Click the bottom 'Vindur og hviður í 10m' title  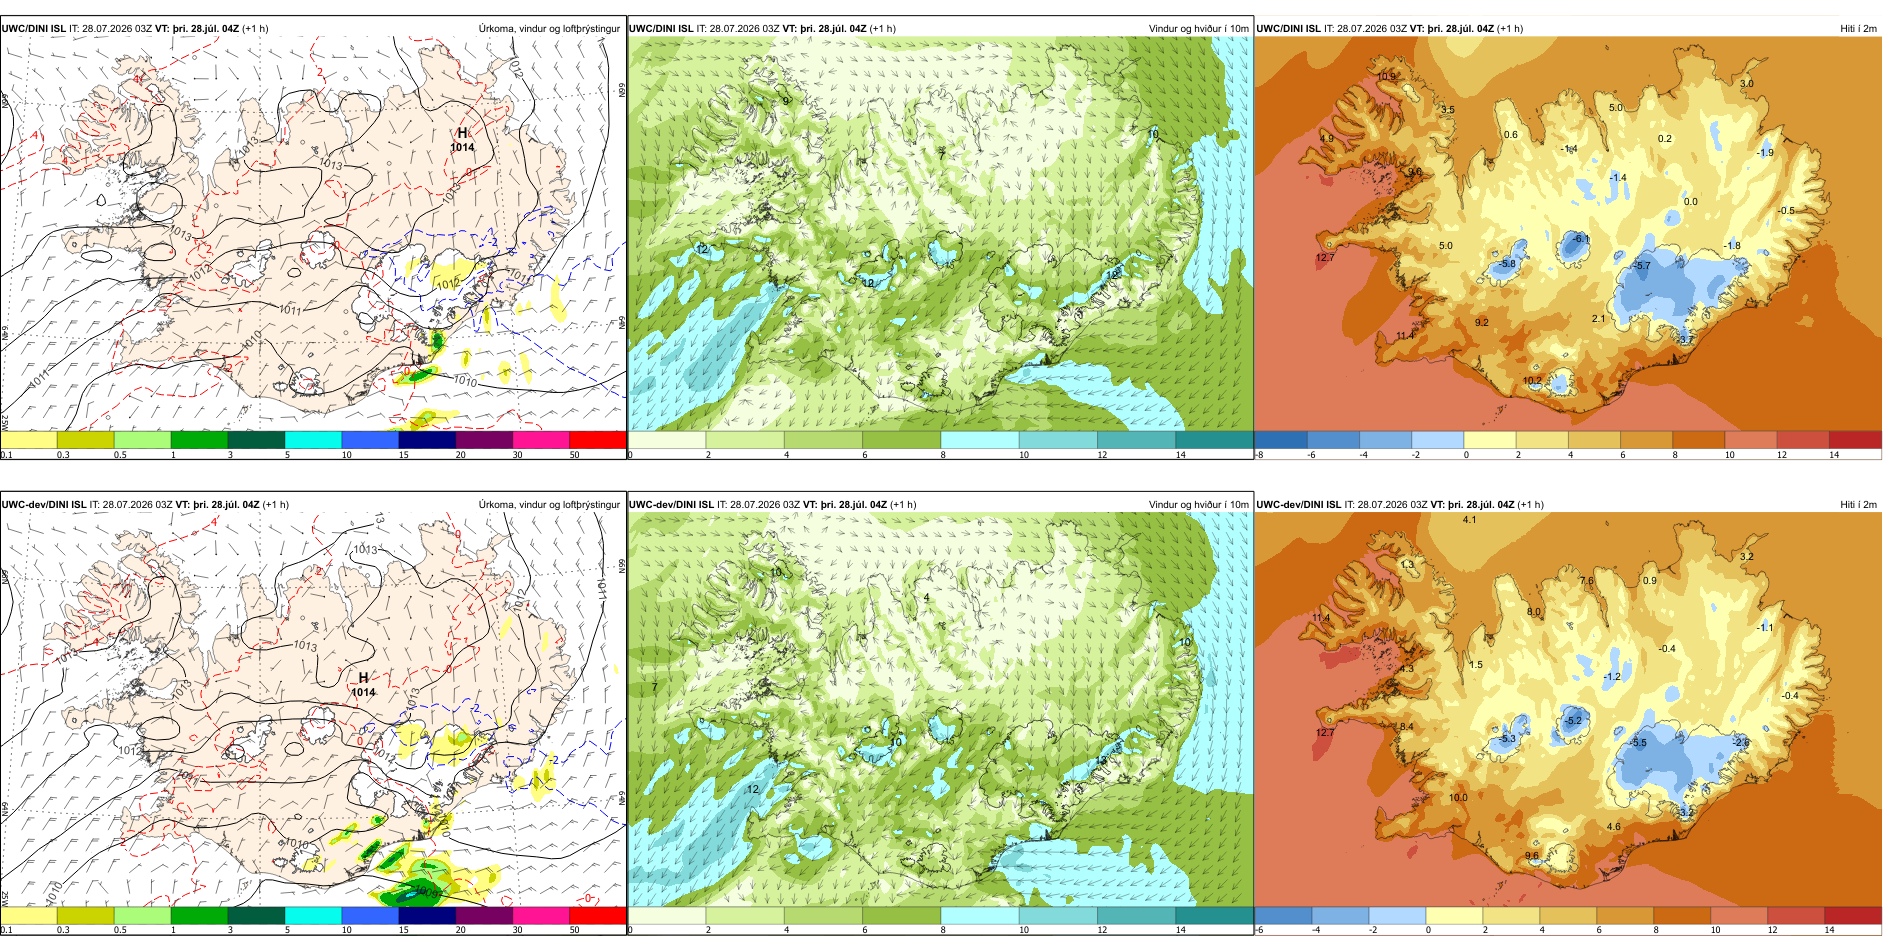tap(1198, 505)
